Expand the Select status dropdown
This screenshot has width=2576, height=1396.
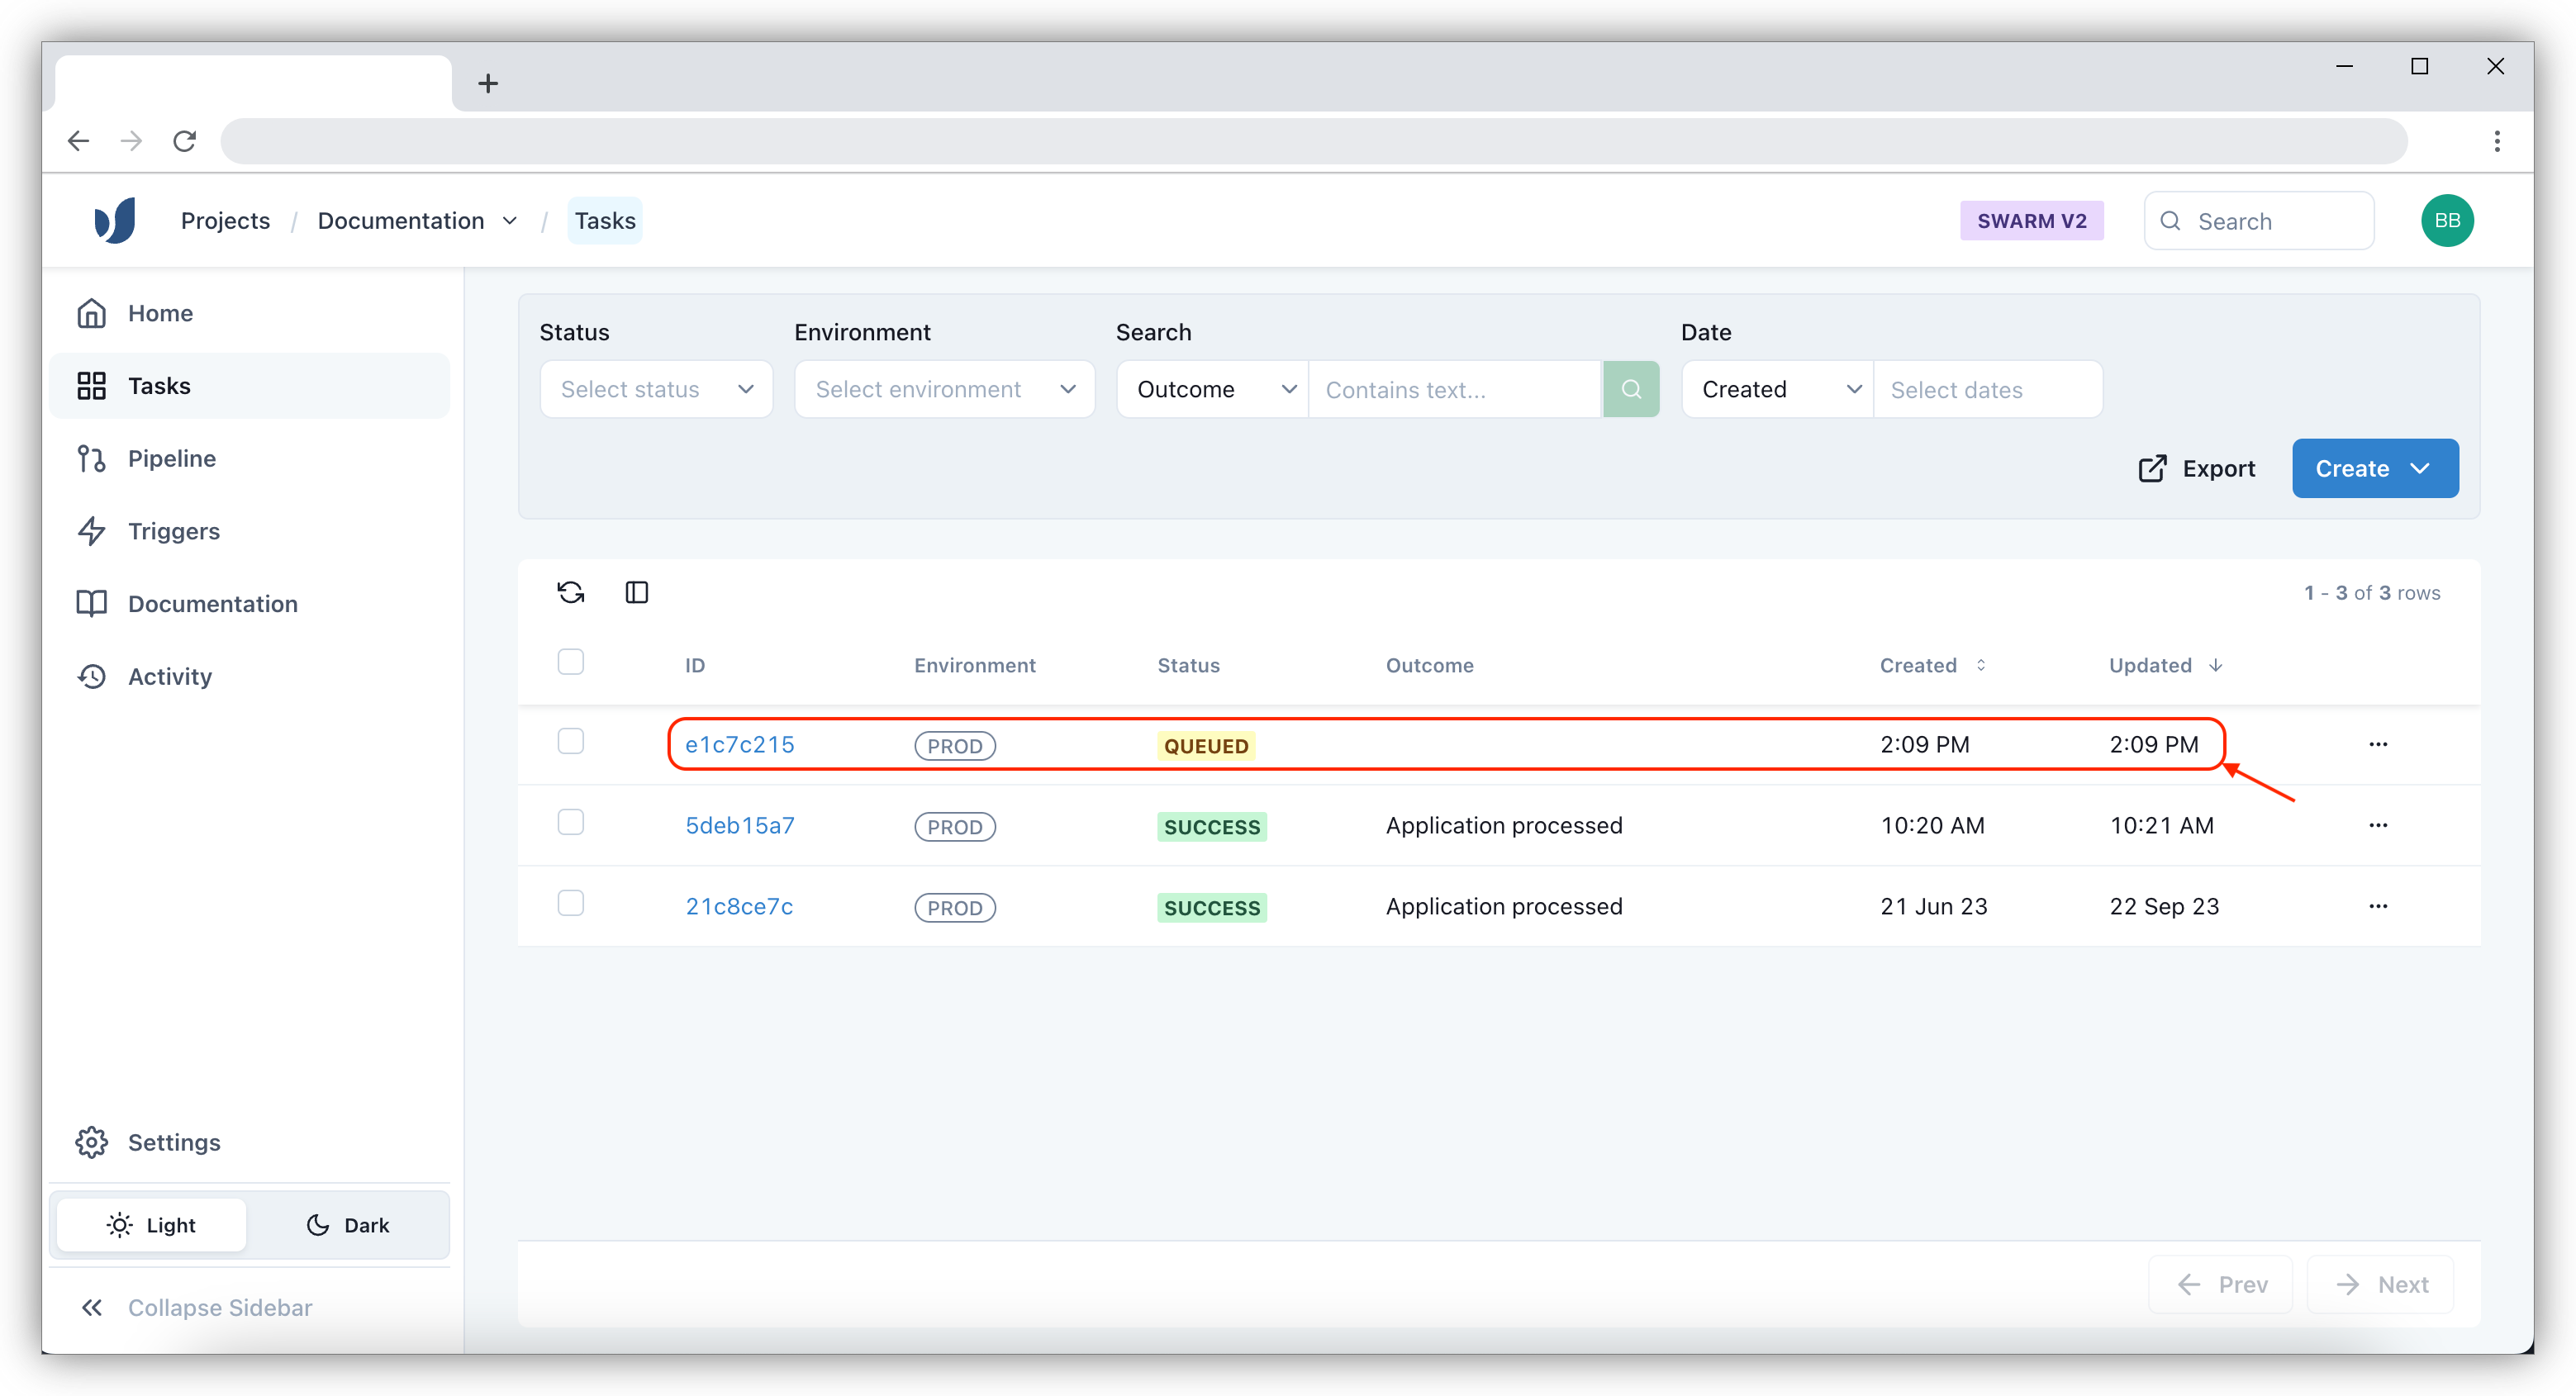[x=656, y=389]
